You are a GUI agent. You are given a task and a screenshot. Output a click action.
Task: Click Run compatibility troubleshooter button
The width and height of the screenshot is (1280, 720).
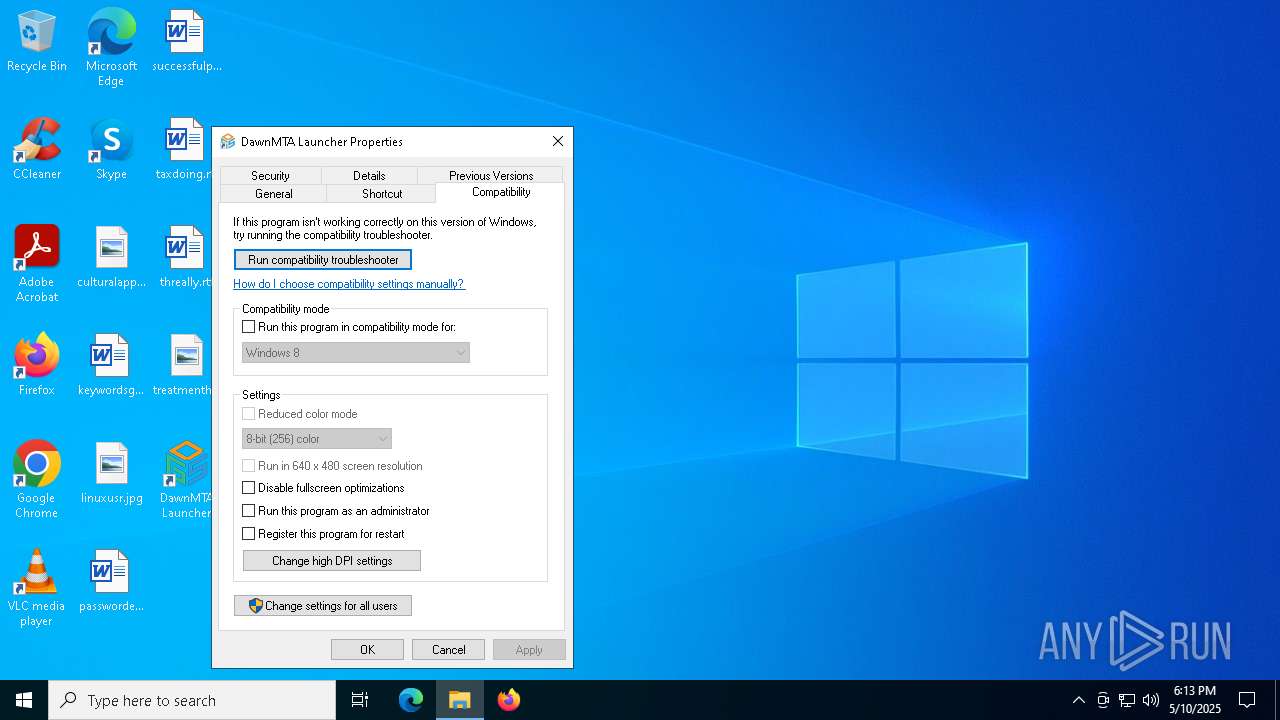pyautogui.click(x=323, y=260)
